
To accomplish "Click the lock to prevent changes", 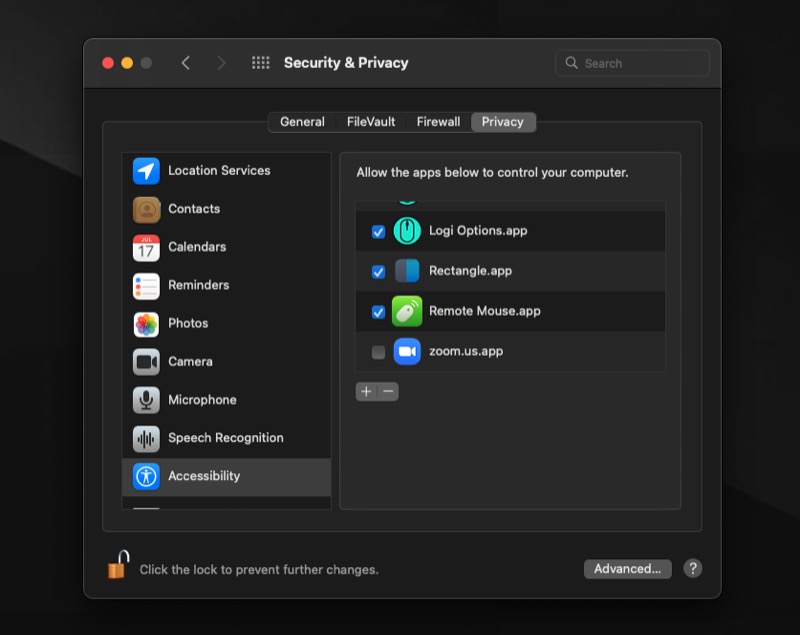I will point(118,566).
